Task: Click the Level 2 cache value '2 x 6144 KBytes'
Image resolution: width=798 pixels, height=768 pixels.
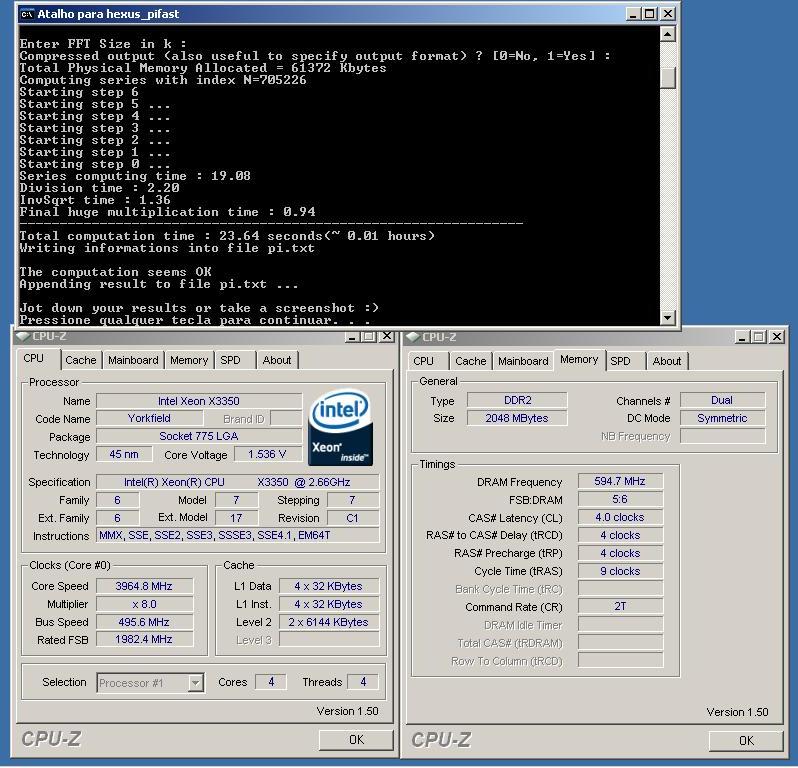Action: point(328,622)
